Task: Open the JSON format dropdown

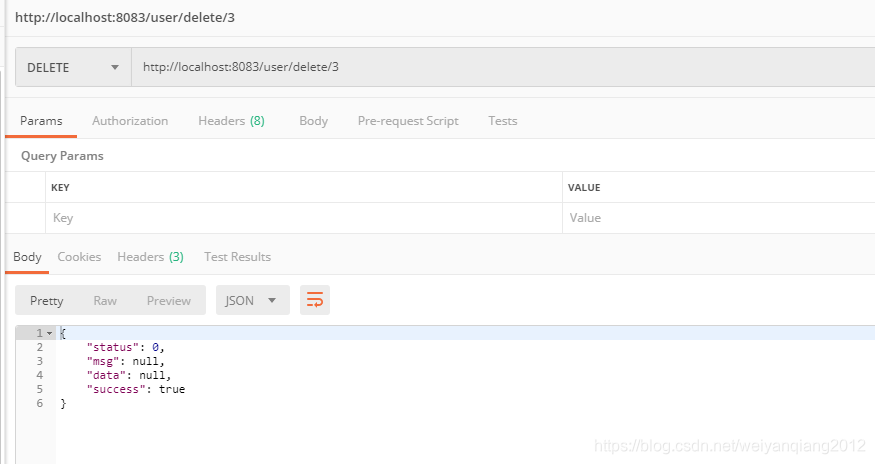Action: tap(253, 300)
